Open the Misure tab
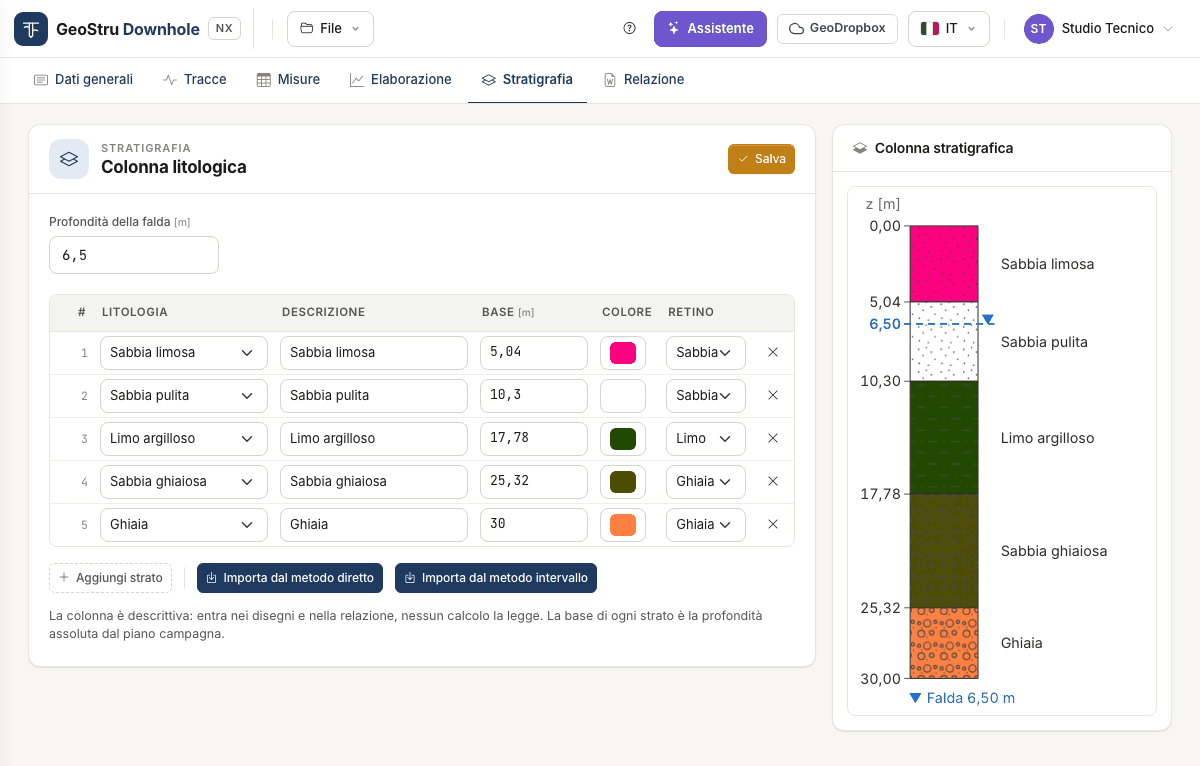This screenshot has width=1200, height=766. [x=288, y=79]
